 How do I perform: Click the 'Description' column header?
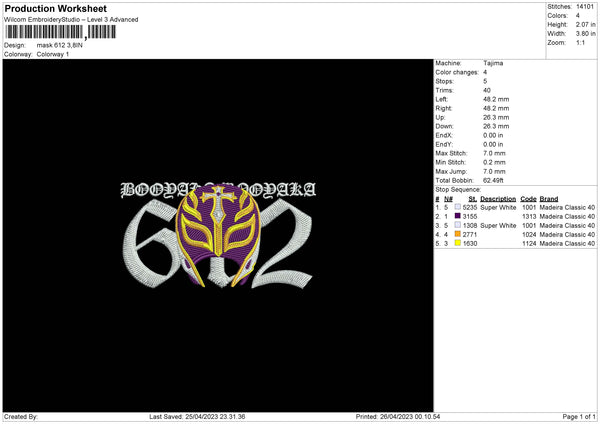click(x=498, y=199)
